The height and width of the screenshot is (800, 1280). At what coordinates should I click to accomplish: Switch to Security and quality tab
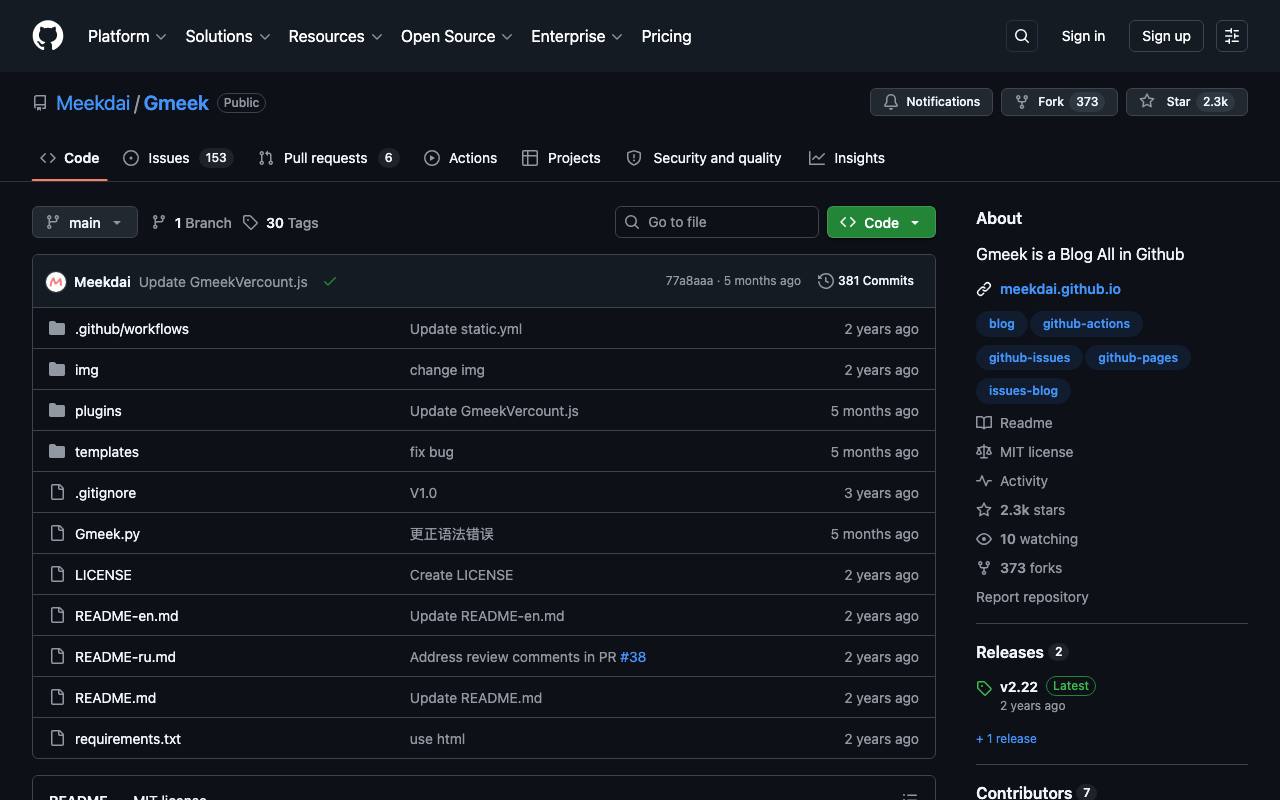tap(704, 158)
